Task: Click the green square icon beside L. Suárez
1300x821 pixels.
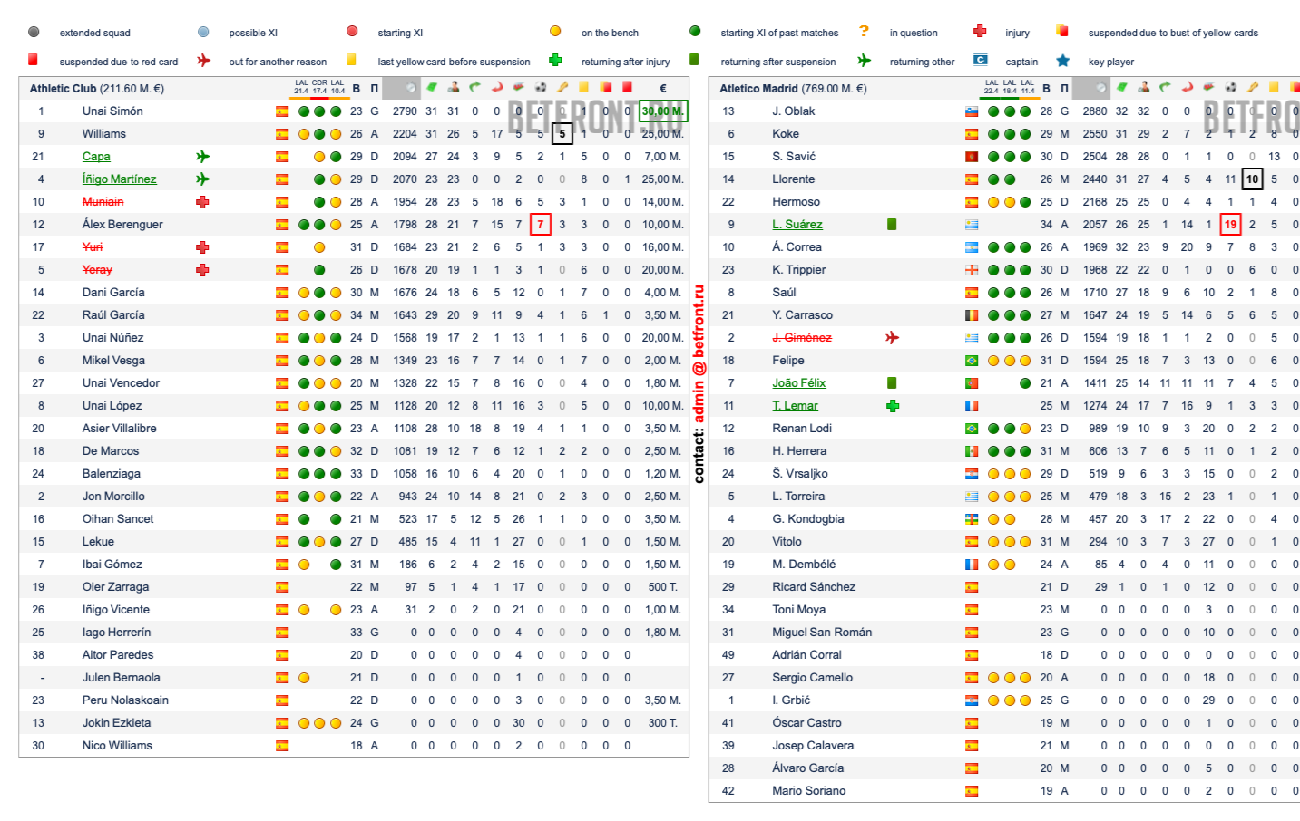Action: tap(892, 224)
